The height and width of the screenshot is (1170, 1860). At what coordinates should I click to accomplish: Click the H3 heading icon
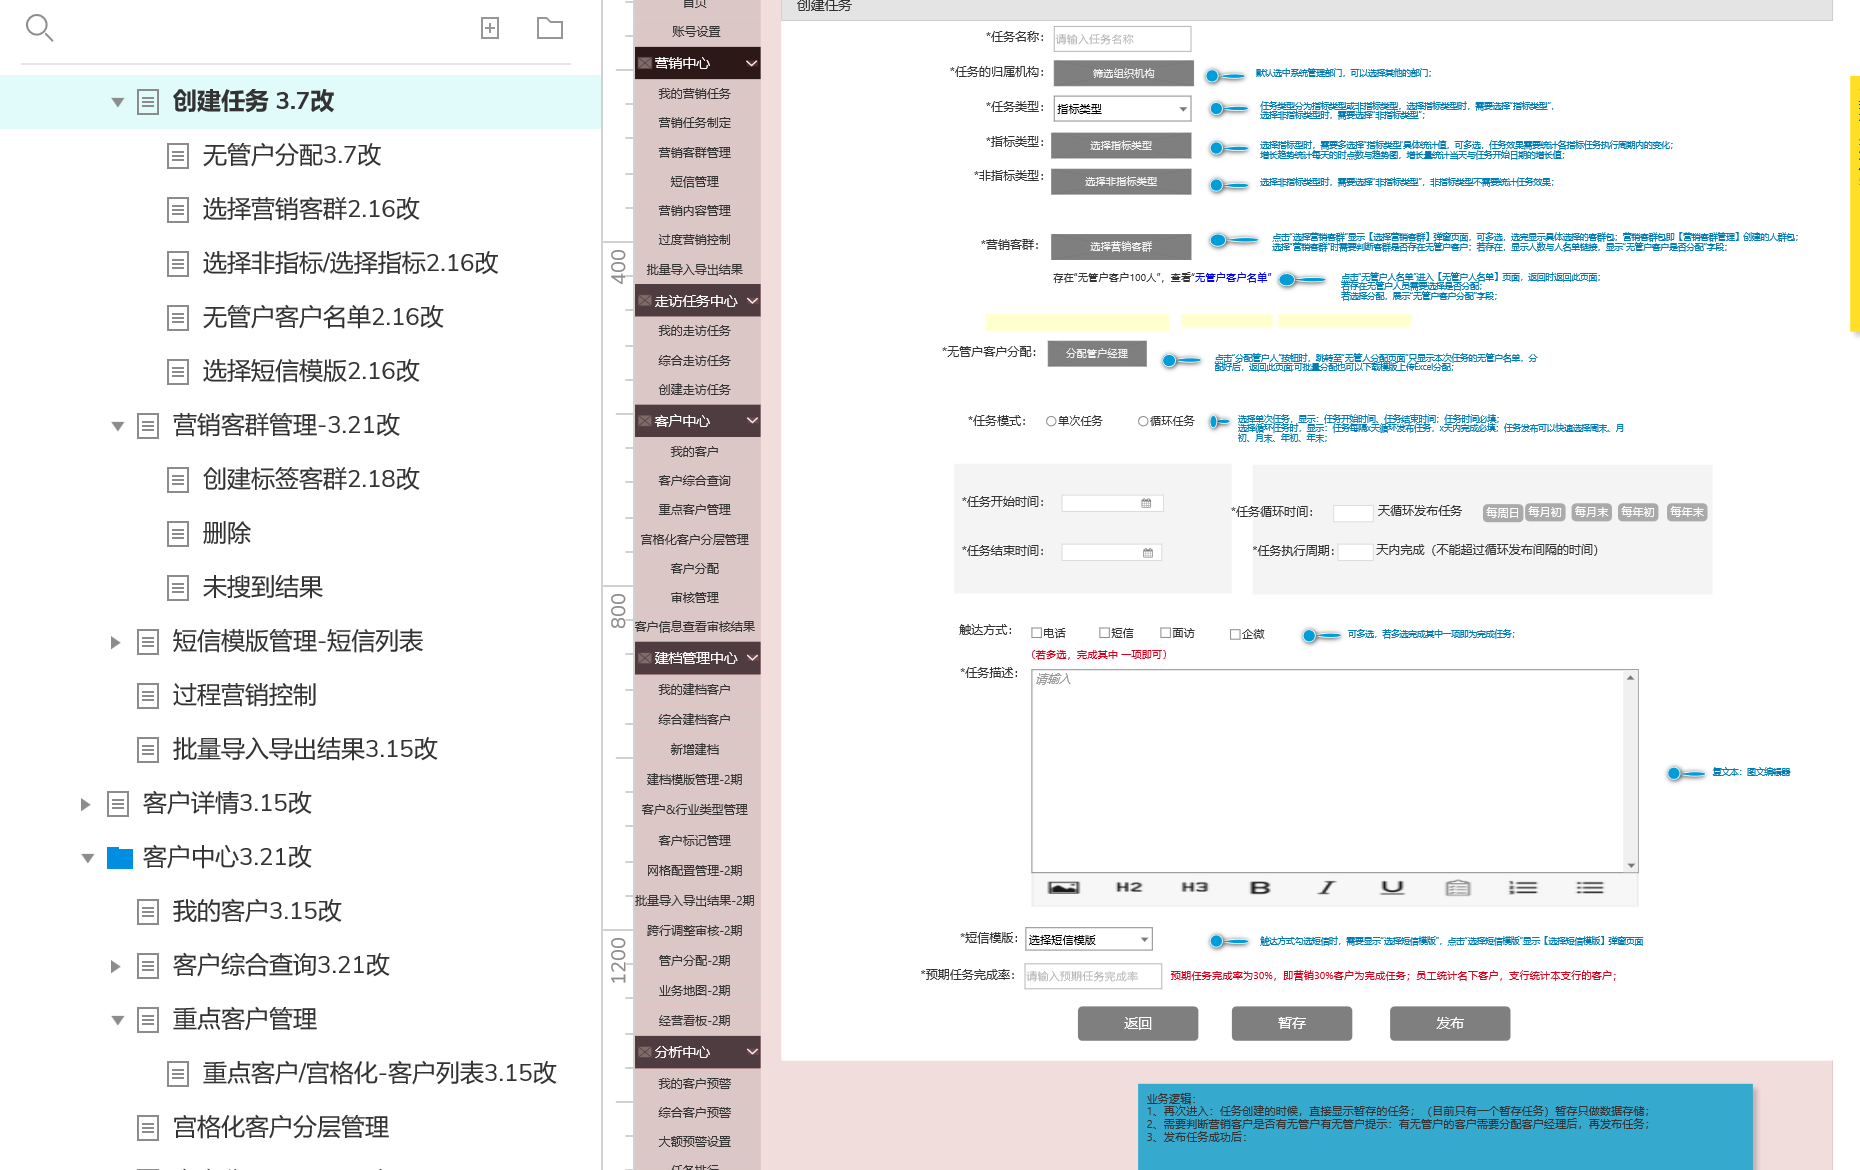tap(1194, 887)
